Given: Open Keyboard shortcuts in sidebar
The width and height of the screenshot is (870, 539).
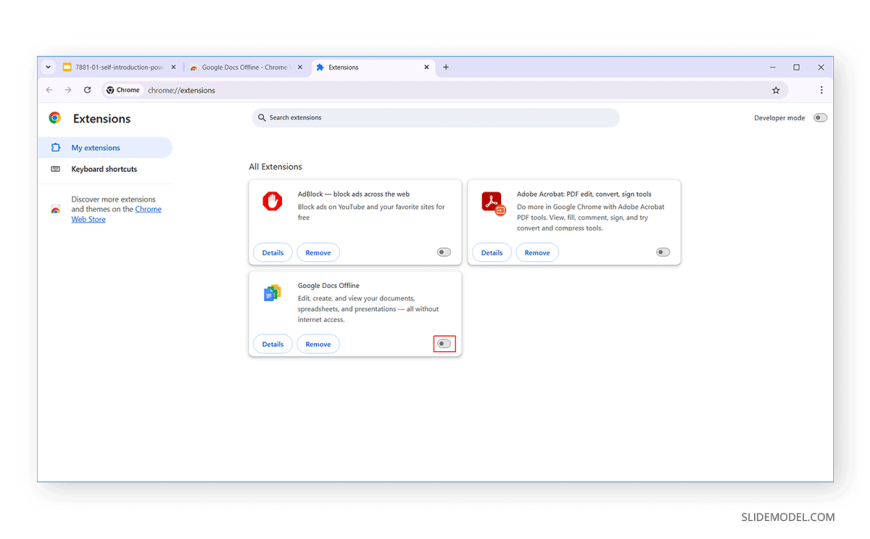Looking at the screenshot, I should click(105, 169).
